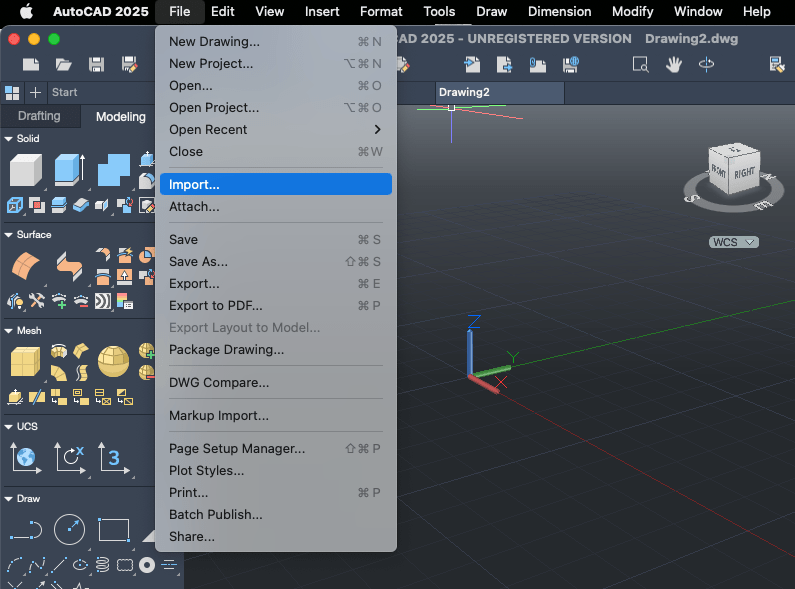Switch to the Drawing2 document tab
The width and height of the screenshot is (795, 589).
tap(480, 92)
